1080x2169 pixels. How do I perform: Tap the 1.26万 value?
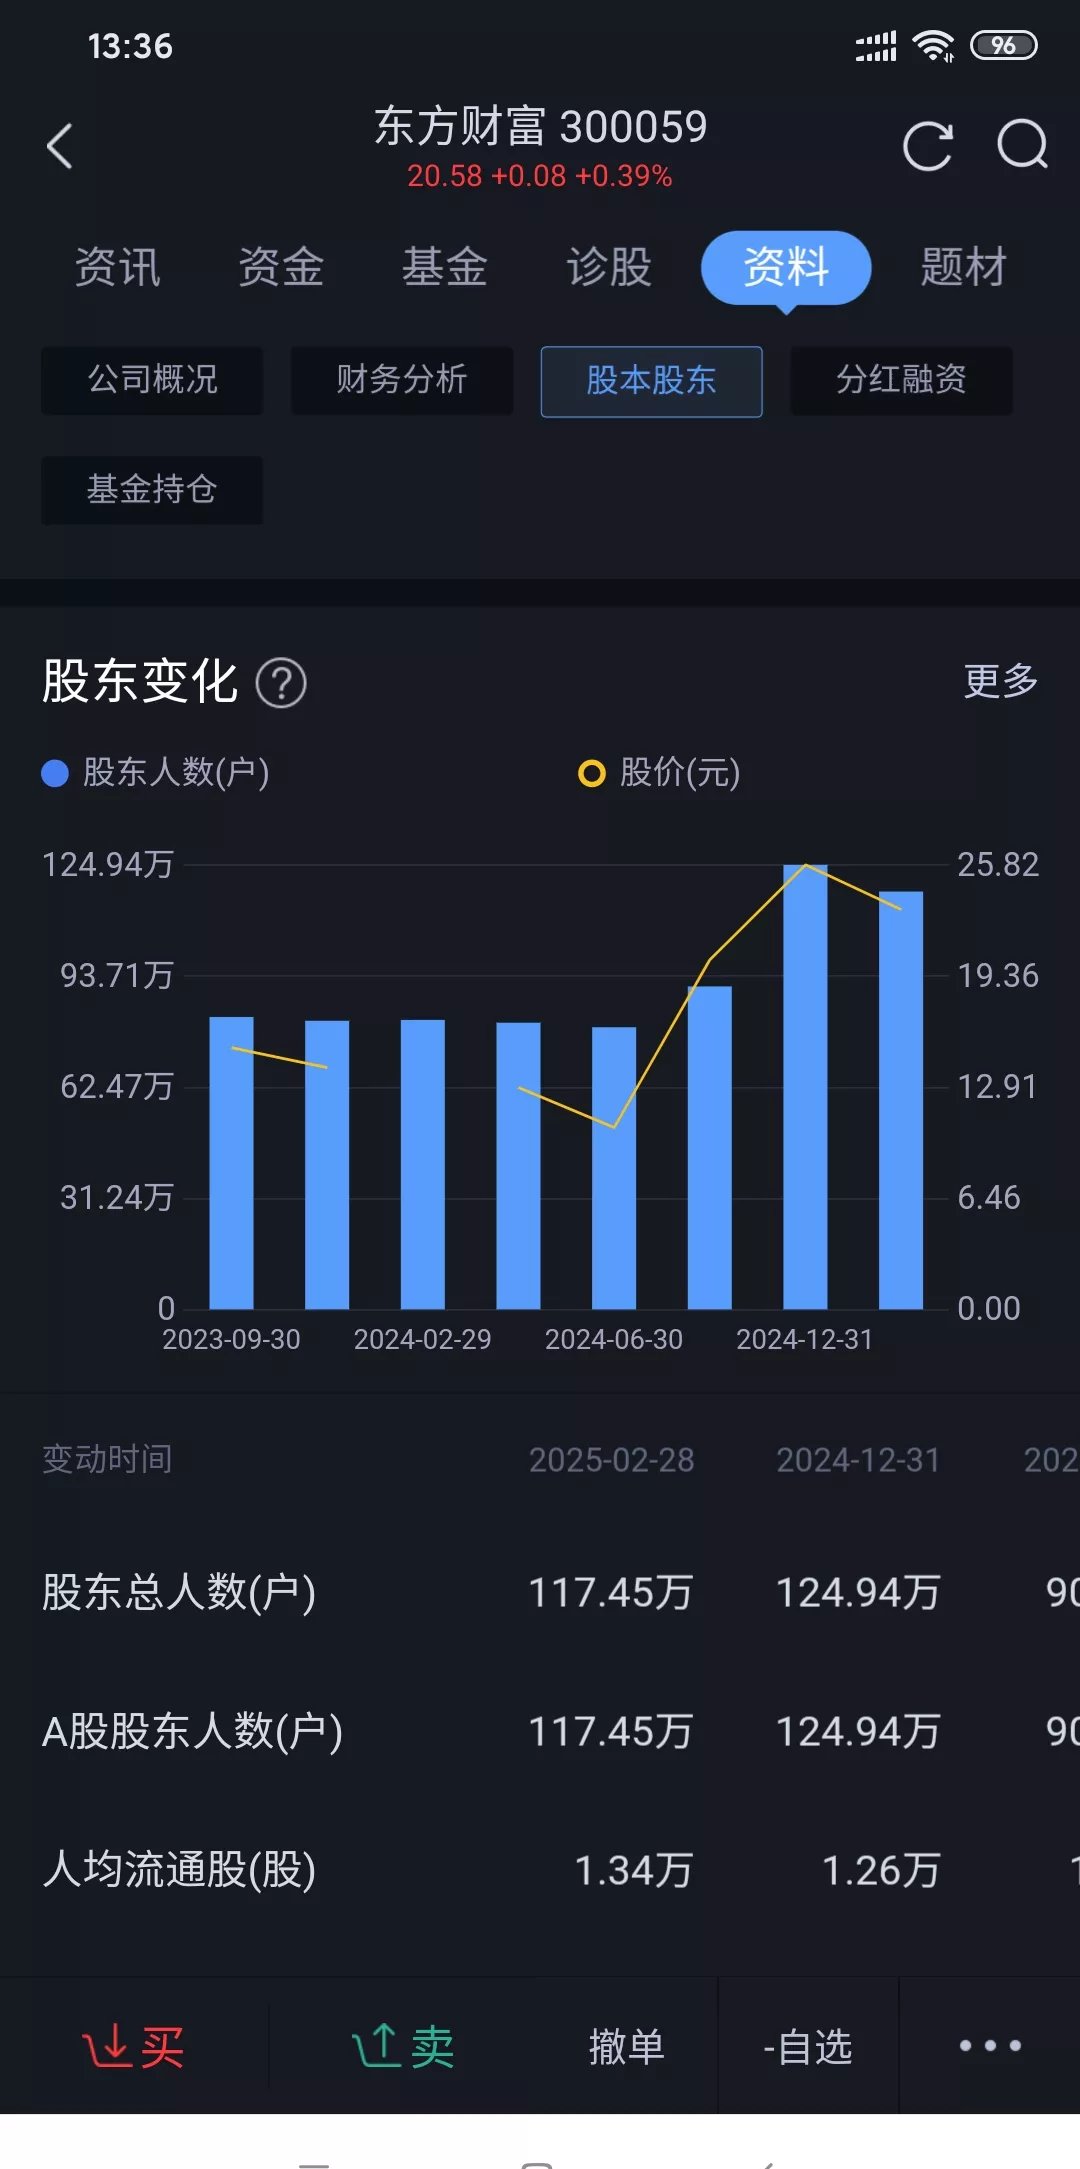(881, 1870)
